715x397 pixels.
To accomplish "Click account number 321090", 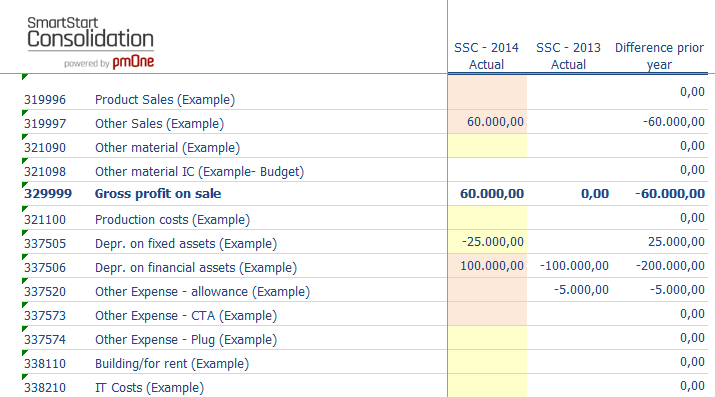I will [45, 148].
